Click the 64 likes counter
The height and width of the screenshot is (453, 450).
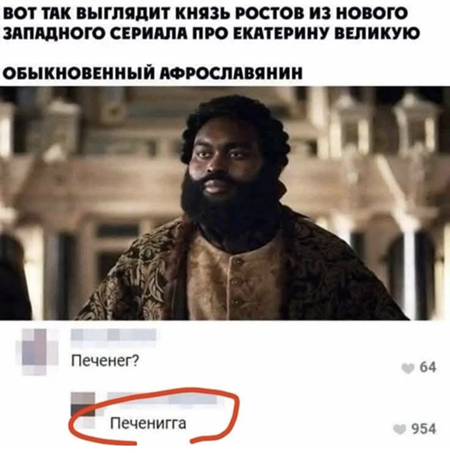428,367
